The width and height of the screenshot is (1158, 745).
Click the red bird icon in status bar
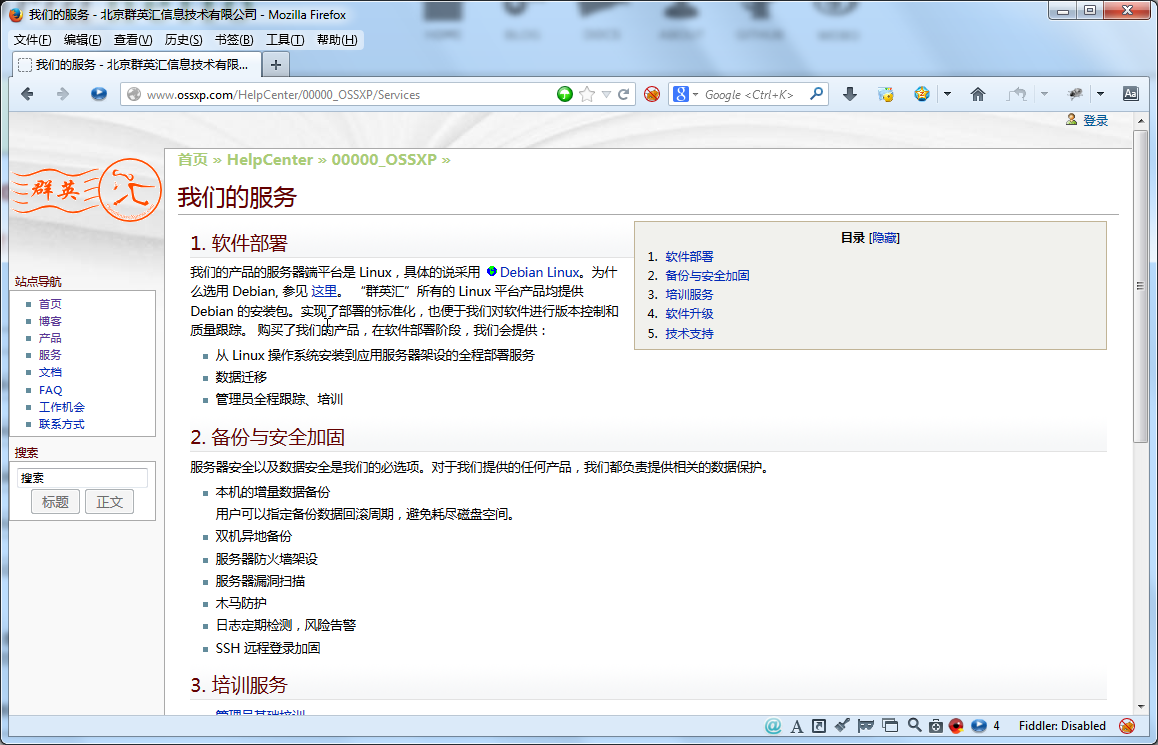click(956, 726)
